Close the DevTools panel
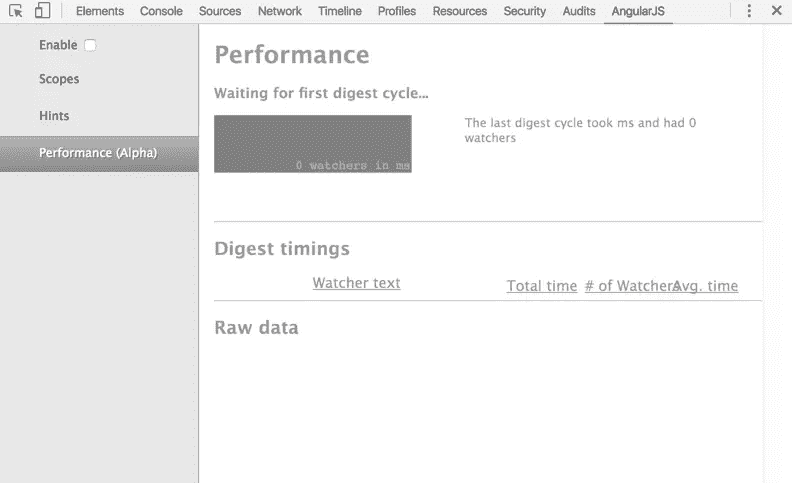 (x=777, y=11)
